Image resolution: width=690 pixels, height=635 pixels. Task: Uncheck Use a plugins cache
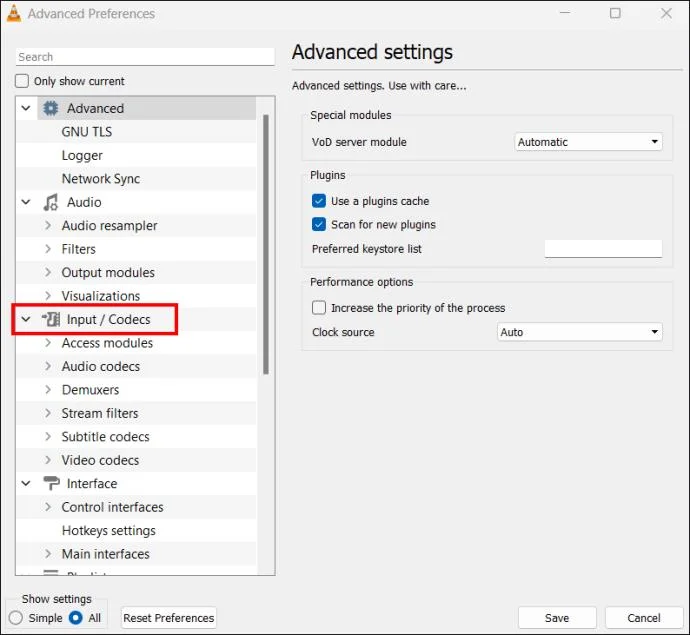tap(319, 201)
